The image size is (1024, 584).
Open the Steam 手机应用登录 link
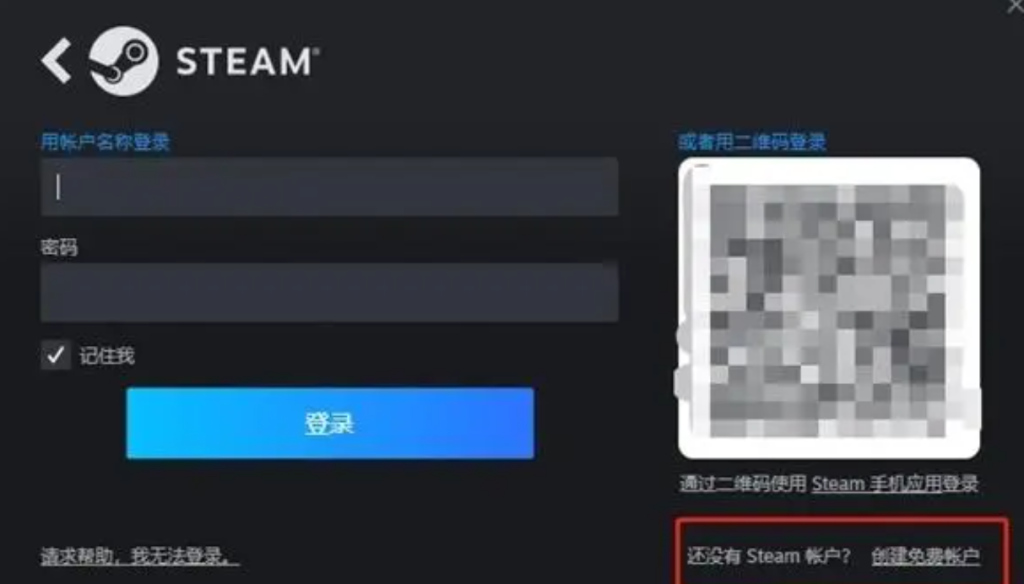(895, 483)
